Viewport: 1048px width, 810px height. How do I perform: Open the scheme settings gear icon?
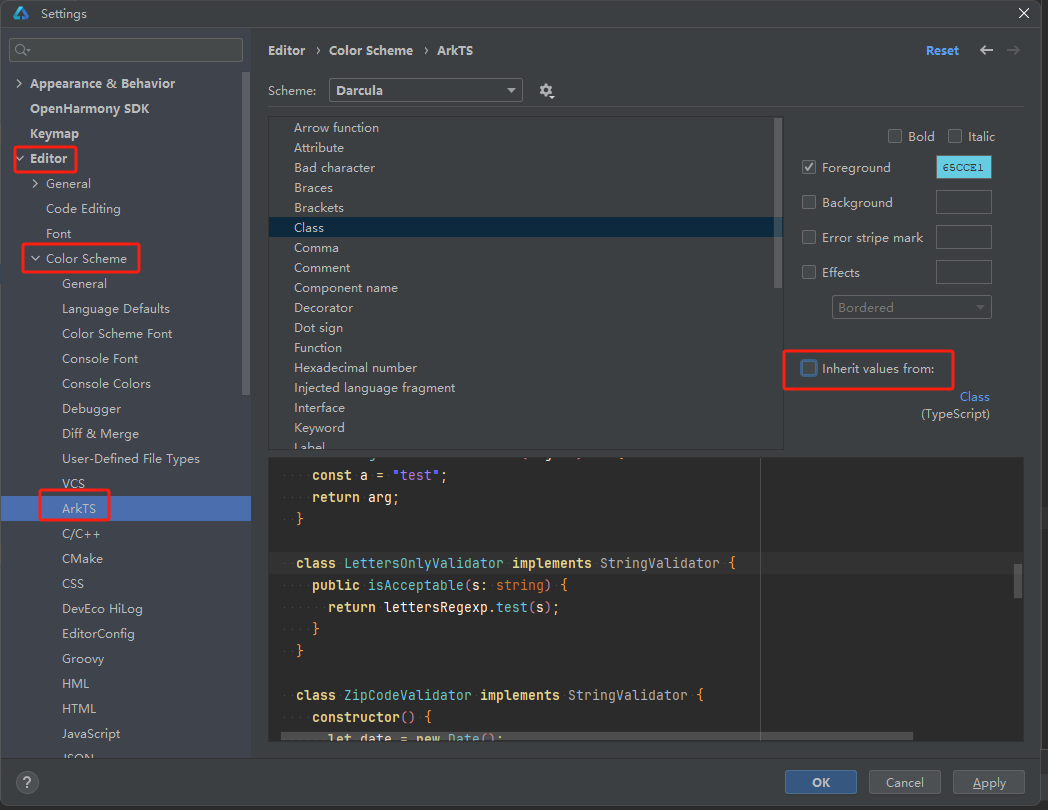[x=546, y=90]
